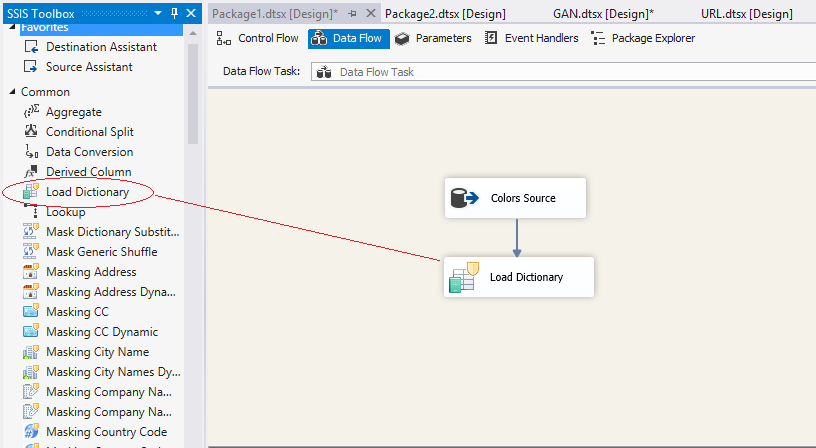816x448 pixels.
Task: Click the Derived Column icon
Action: pyautogui.click(x=31, y=171)
